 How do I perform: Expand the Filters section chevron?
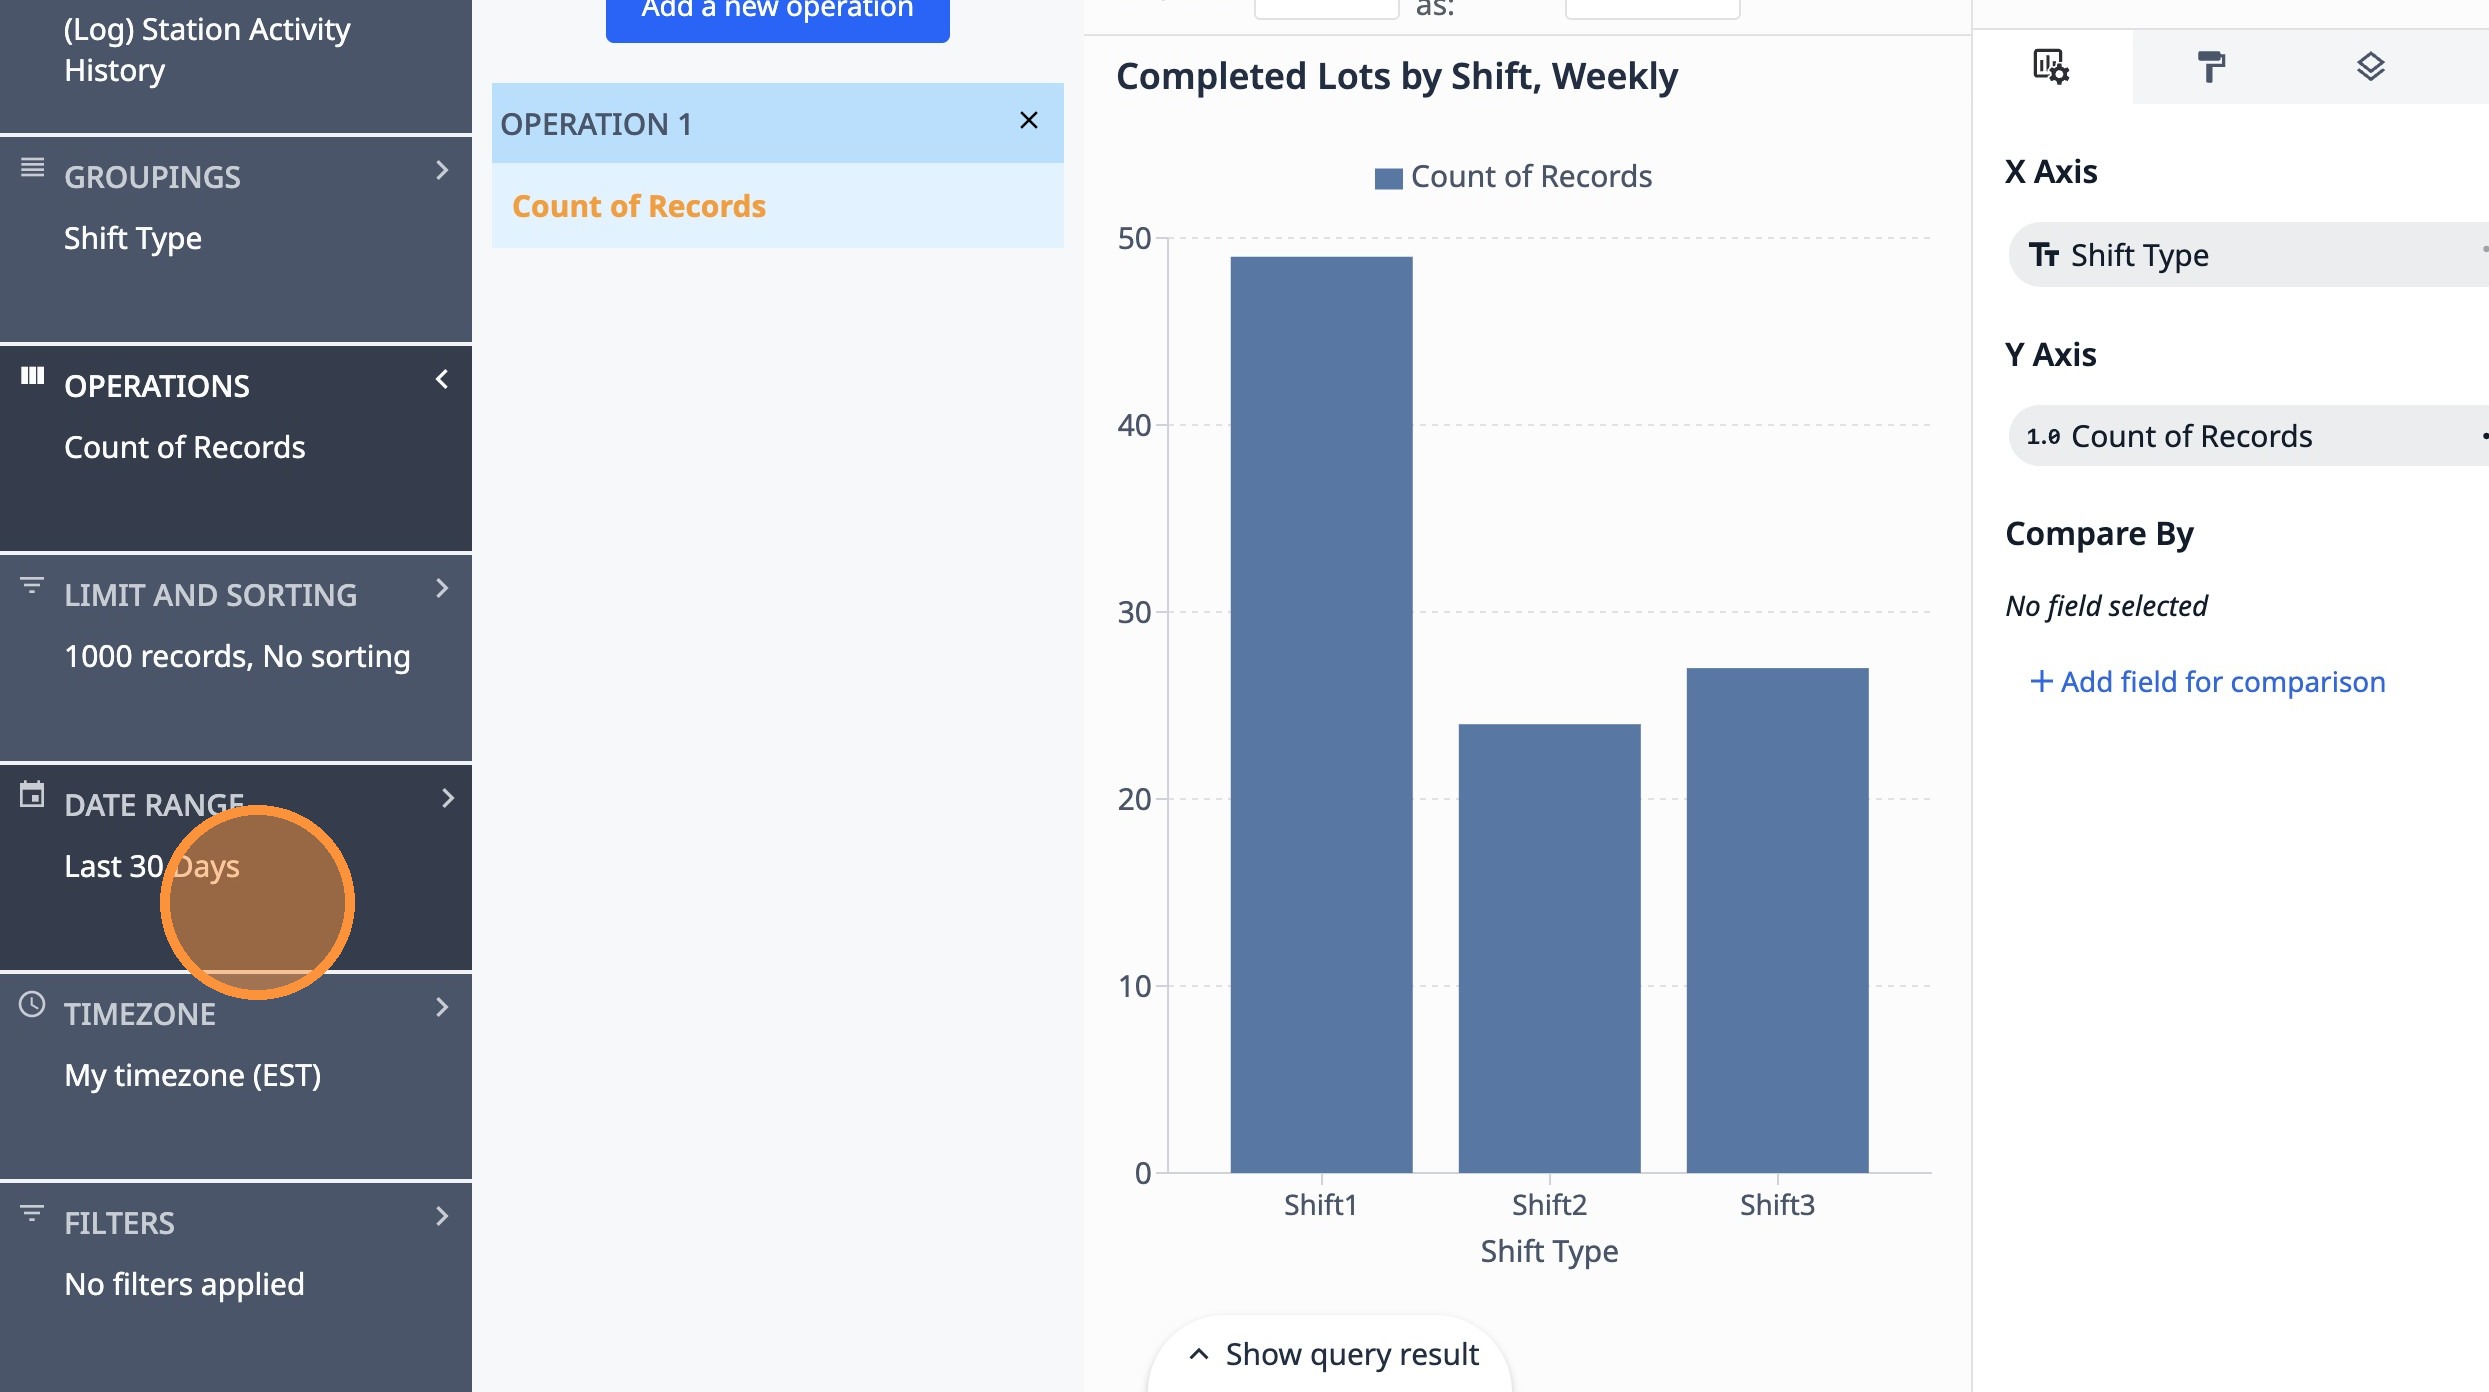[442, 1217]
